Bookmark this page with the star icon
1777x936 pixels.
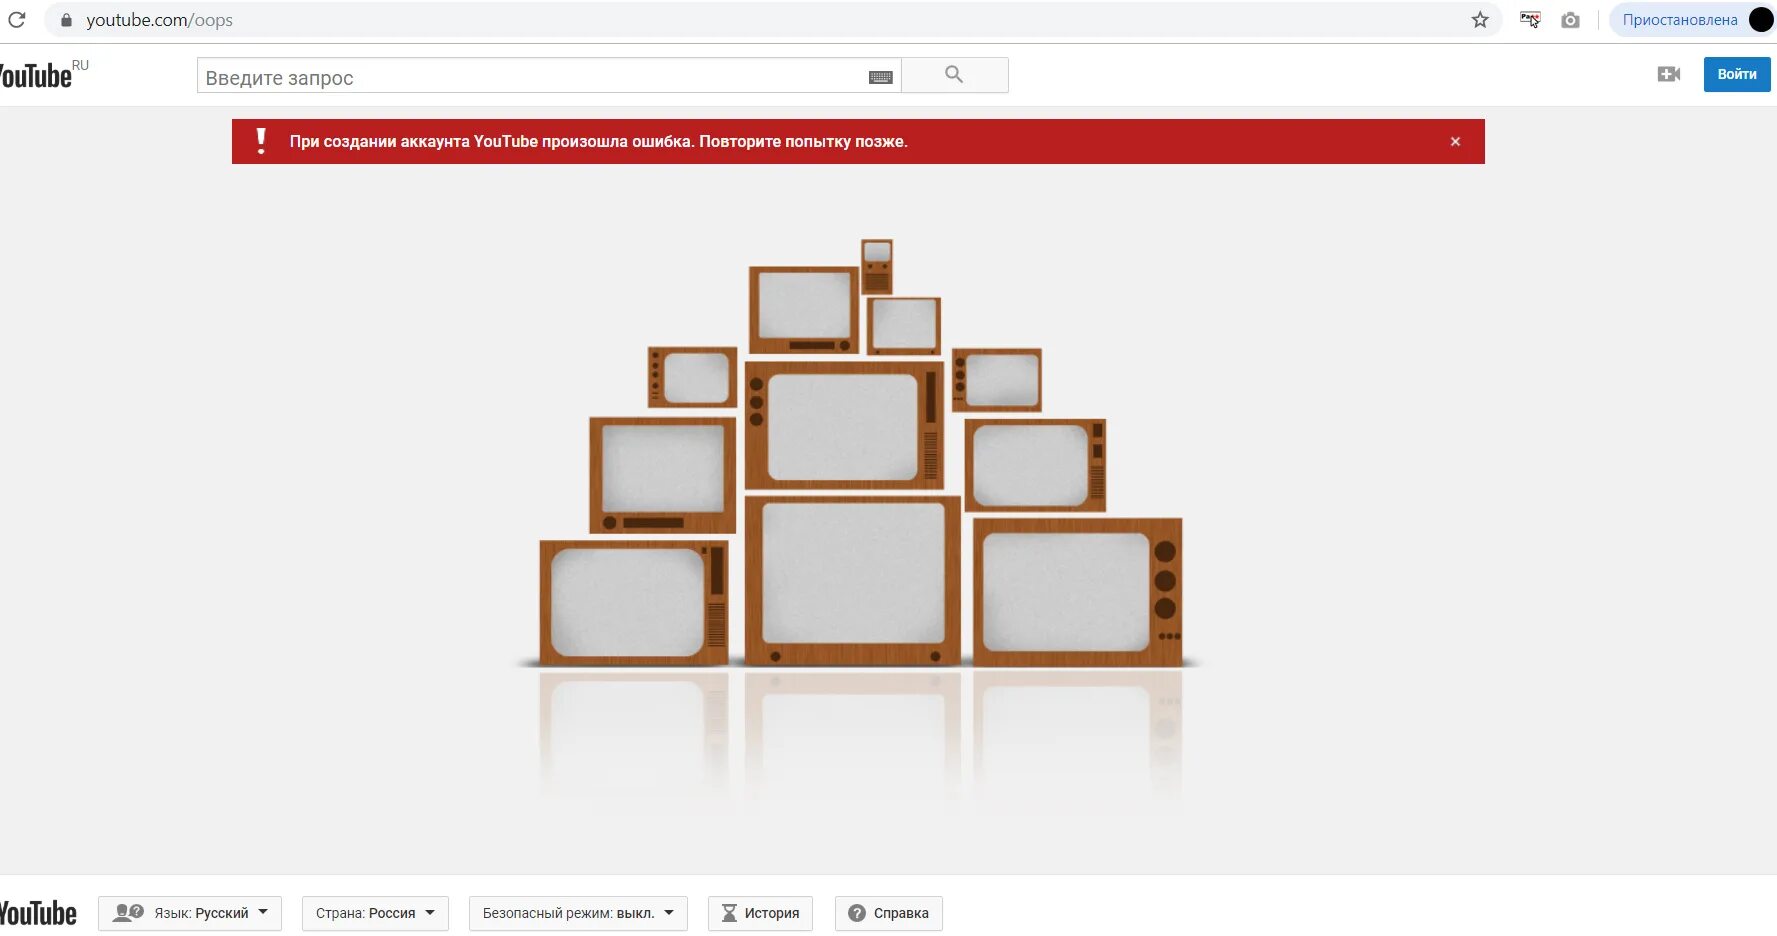[1480, 20]
